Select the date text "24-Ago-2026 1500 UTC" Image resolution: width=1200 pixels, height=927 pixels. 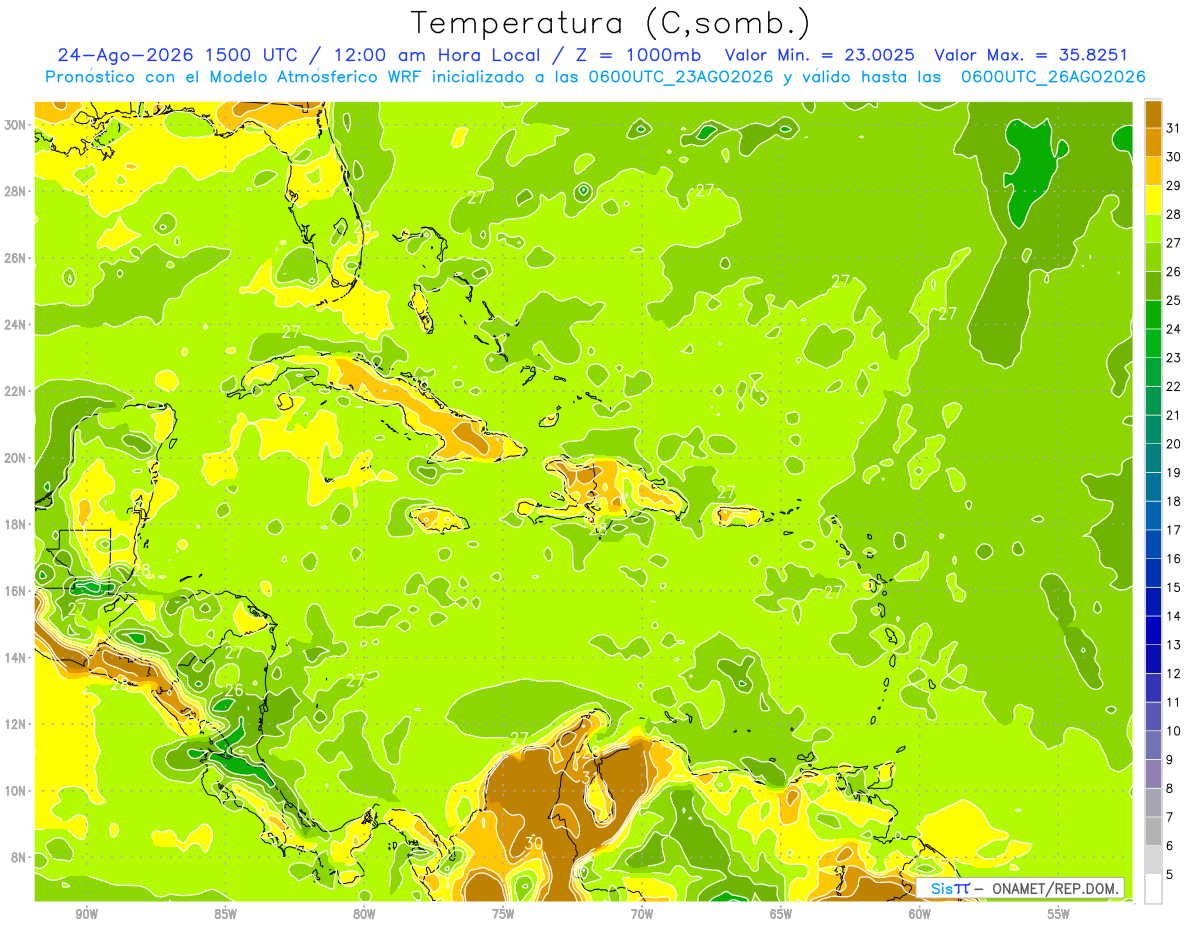click(175, 55)
